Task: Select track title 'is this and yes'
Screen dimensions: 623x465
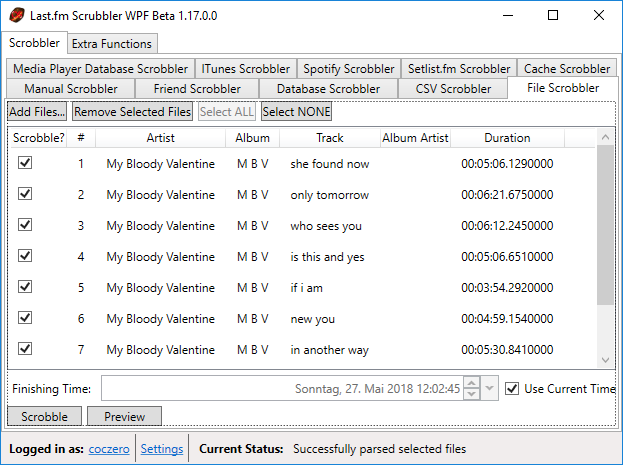Action: [327, 257]
